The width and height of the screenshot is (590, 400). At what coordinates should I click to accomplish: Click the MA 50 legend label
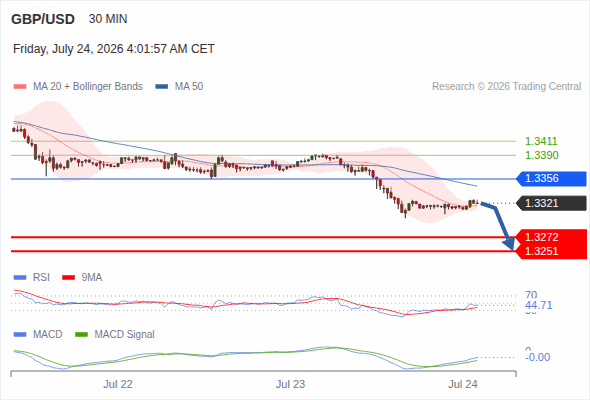[189, 87]
